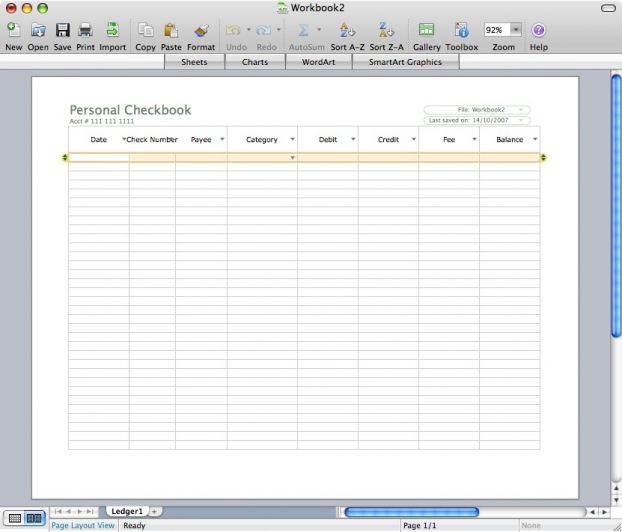Select the SmartArt Graphics tab
The image size is (622, 532).
[x=405, y=62]
